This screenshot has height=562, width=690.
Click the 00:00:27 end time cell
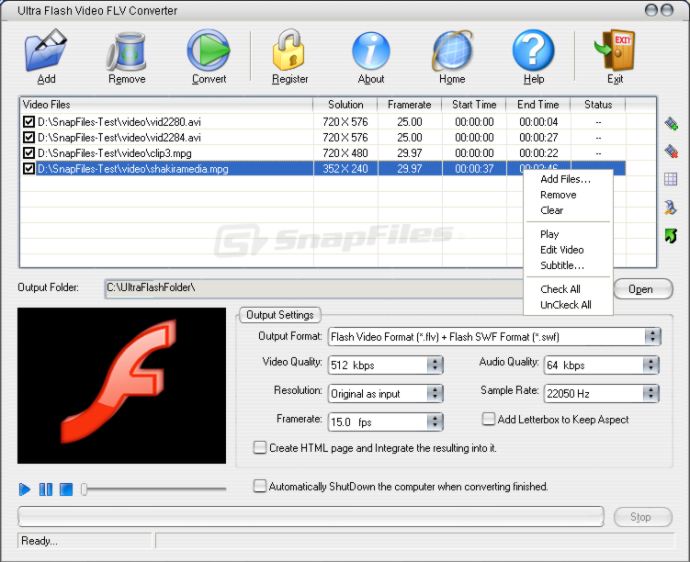coord(538,137)
